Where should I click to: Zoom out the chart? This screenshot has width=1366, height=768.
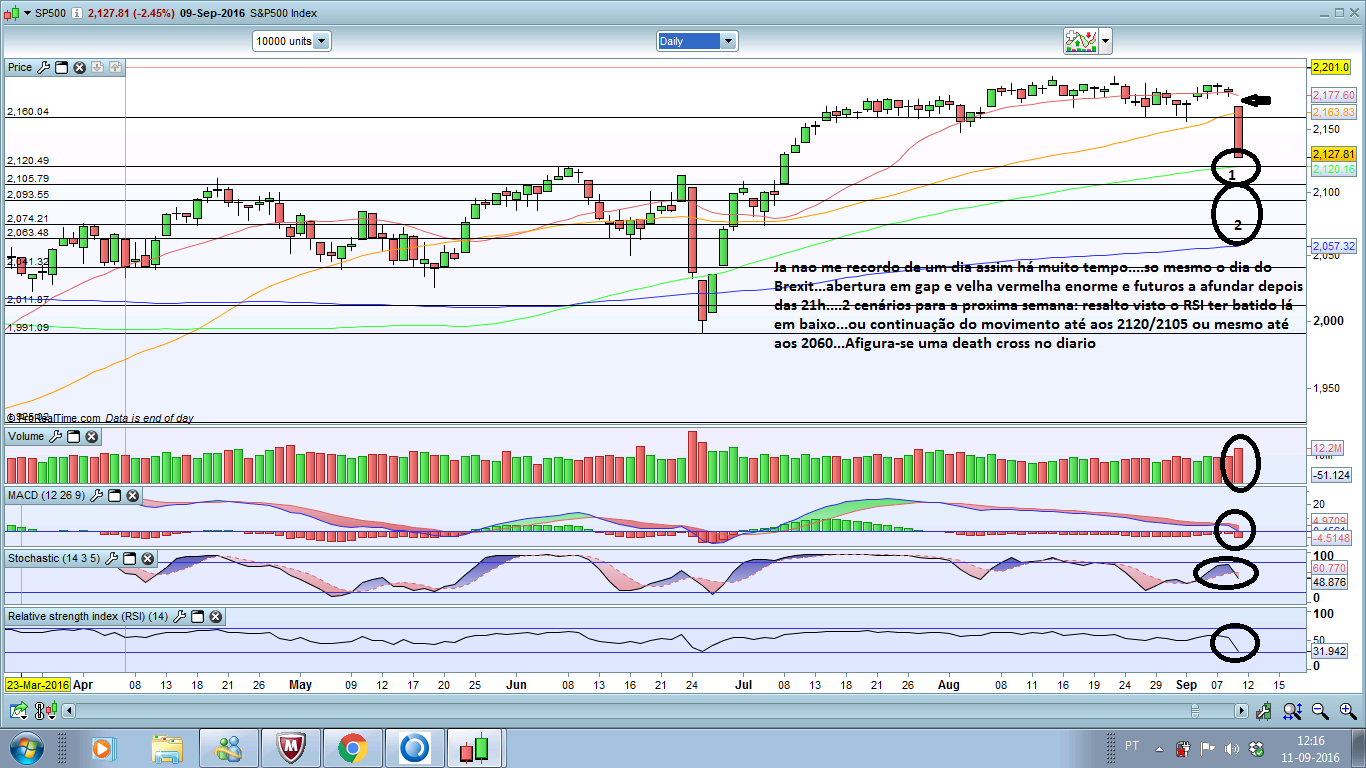pyautogui.click(x=1320, y=710)
